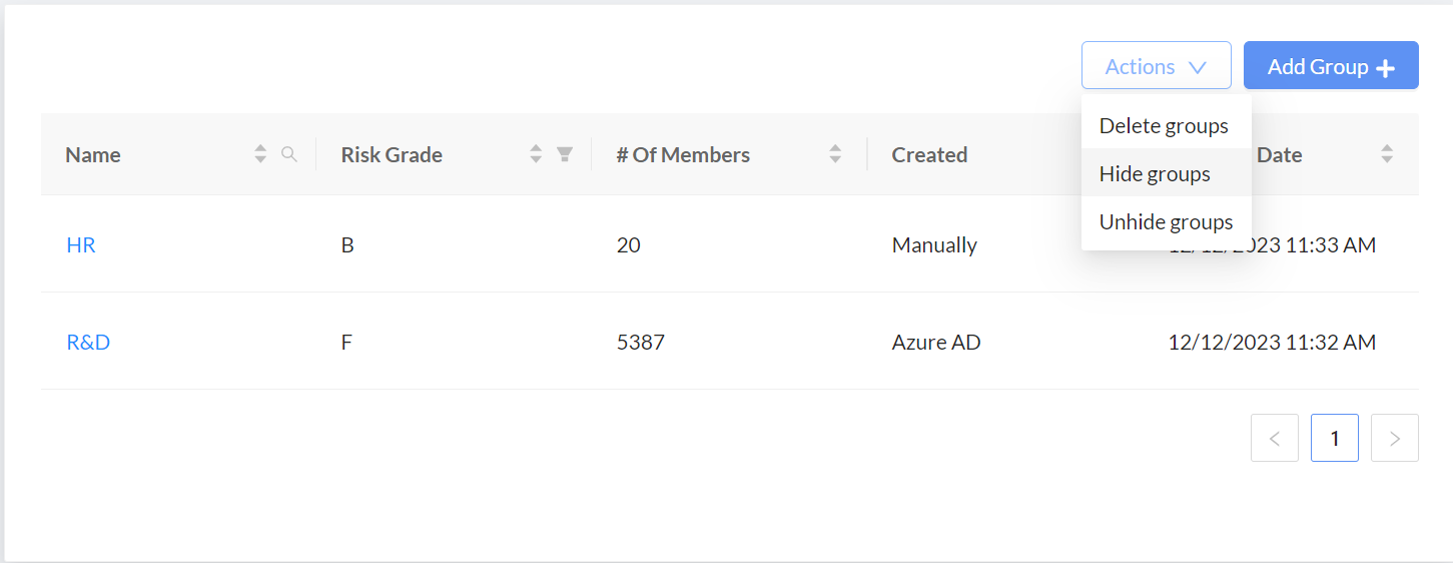Choose Hide groups option
The width and height of the screenshot is (1453, 563).
click(1155, 174)
